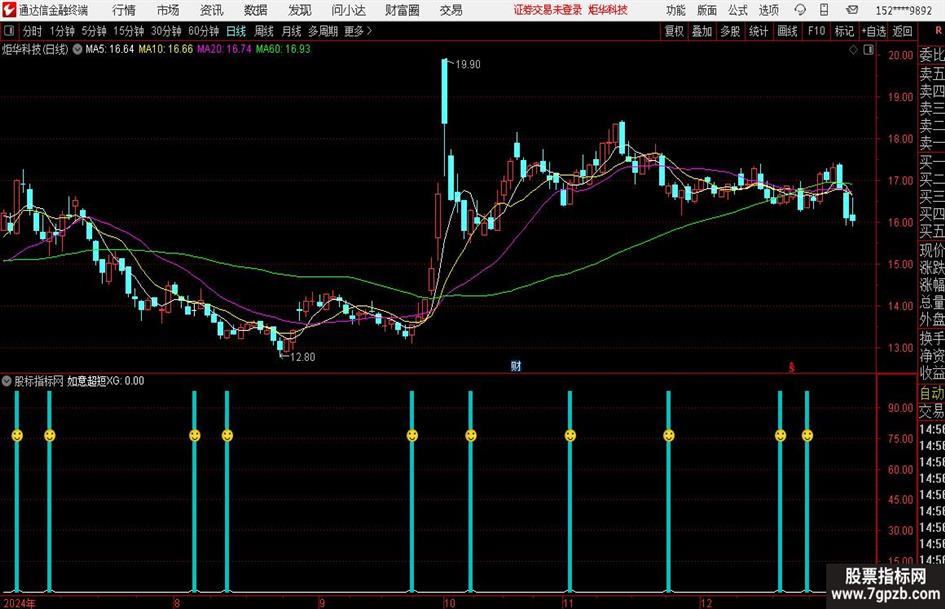Click the mobile phone icon
The width and height of the screenshot is (945, 609).
pyautogui.click(x=824, y=10)
